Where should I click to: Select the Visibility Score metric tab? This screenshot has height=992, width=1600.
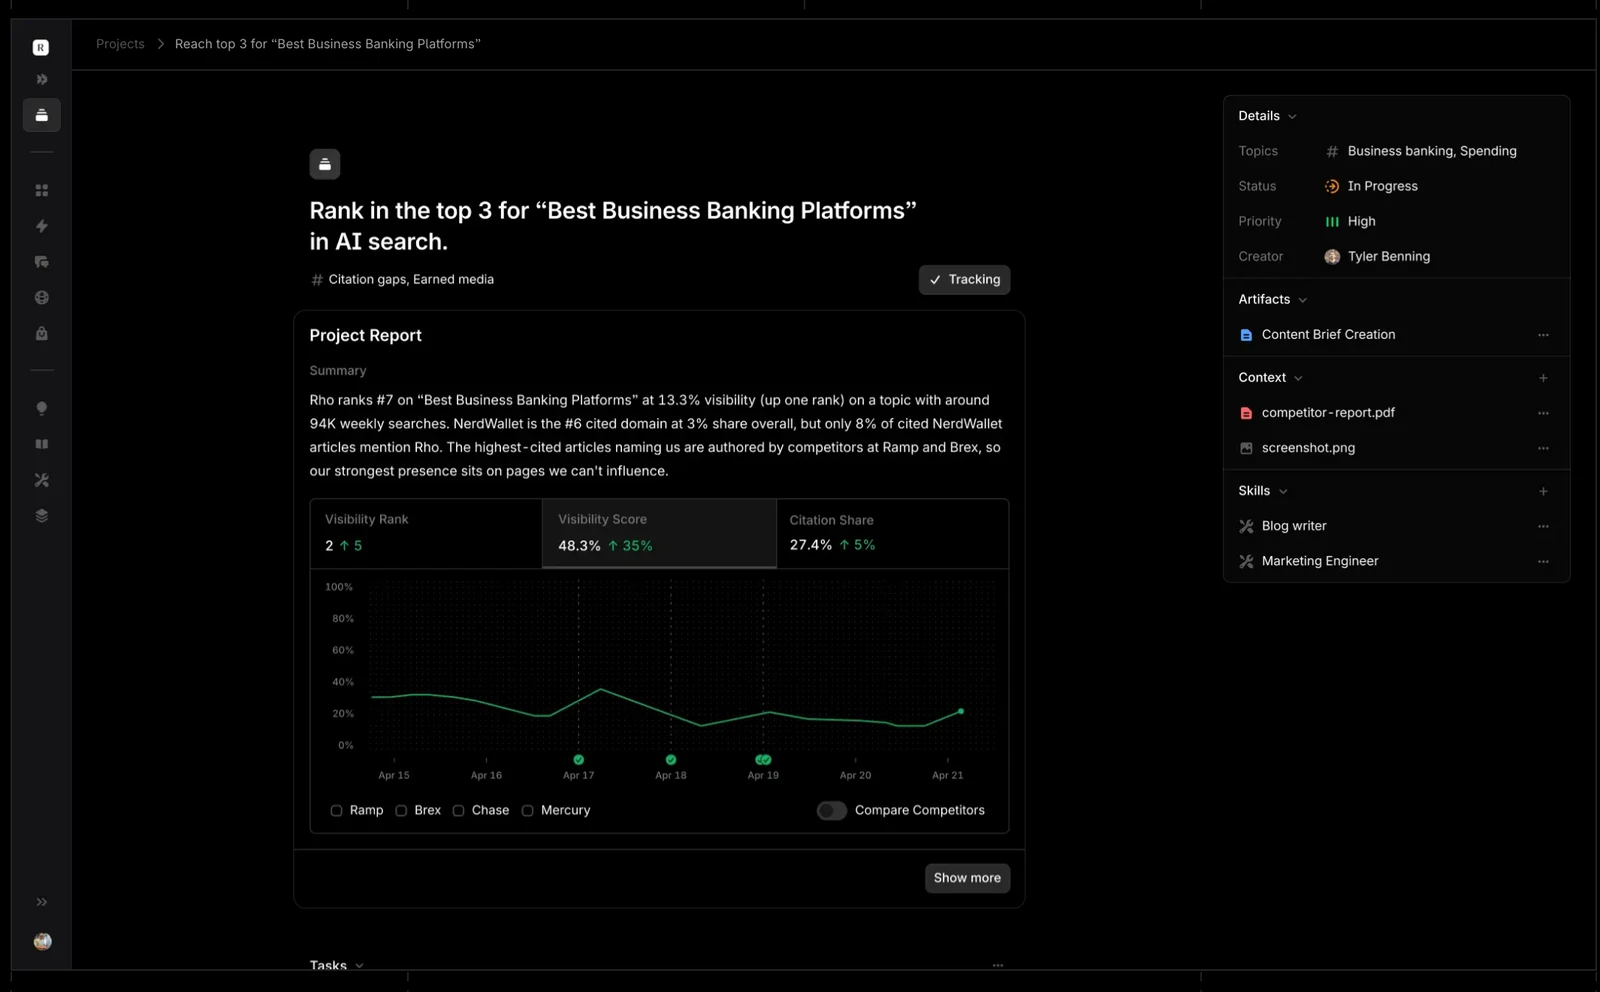(x=659, y=533)
